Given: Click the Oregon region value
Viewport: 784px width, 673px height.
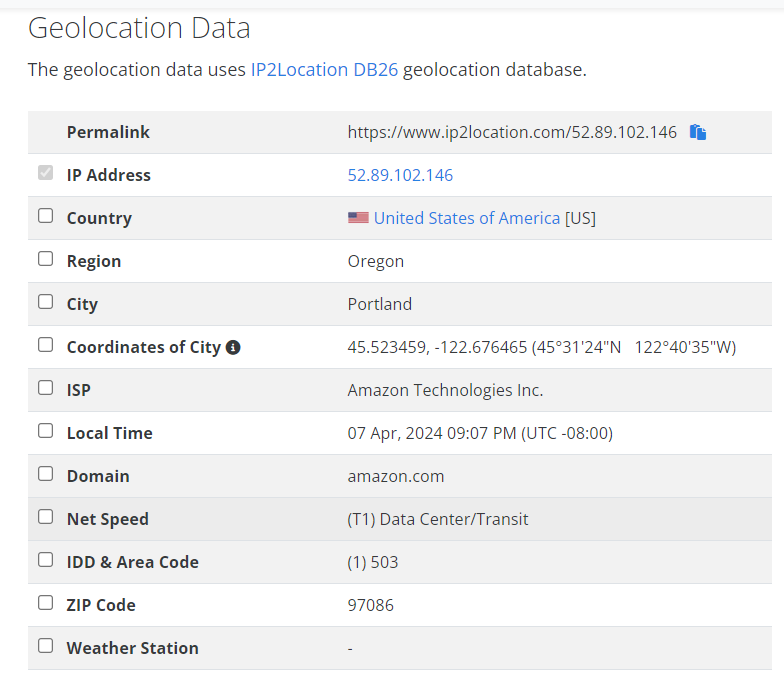Looking at the screenshot, I should click(376, 262).
